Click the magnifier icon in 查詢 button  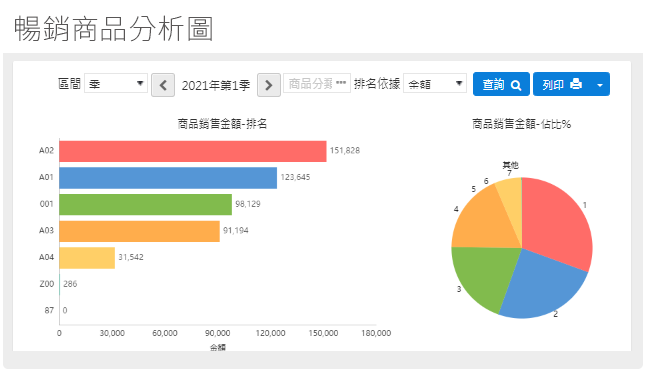coord(516,85)
